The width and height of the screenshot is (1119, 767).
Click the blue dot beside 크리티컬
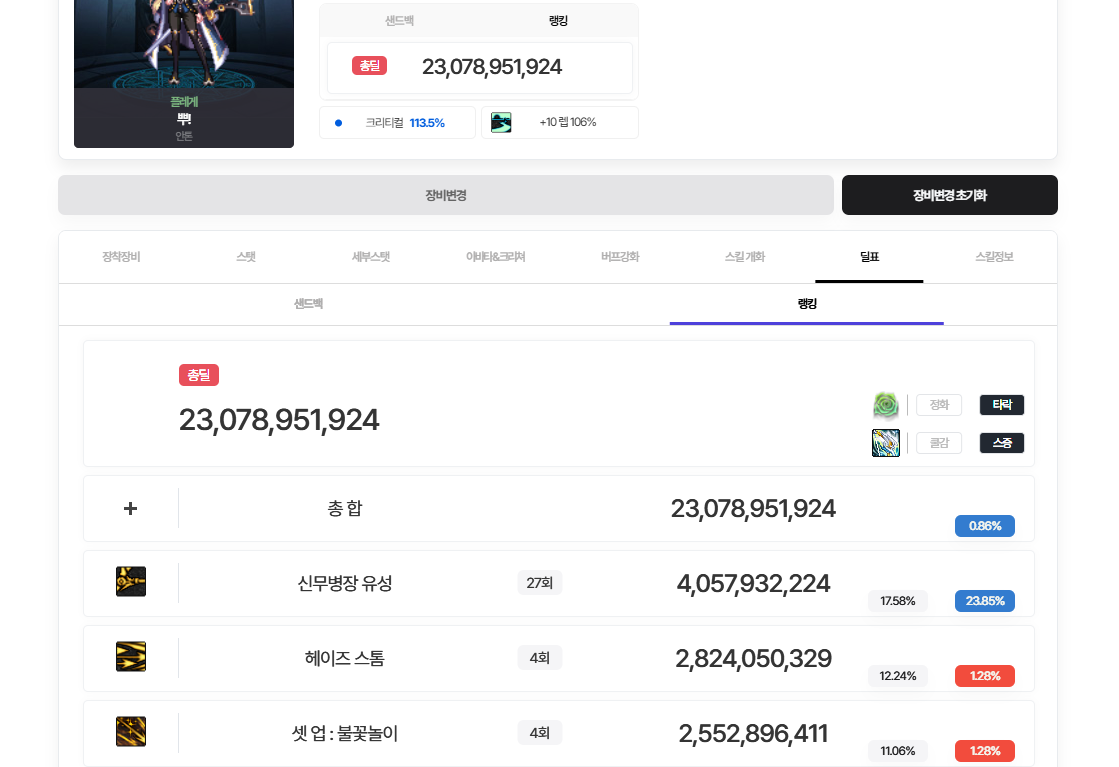tap(338, 123)
